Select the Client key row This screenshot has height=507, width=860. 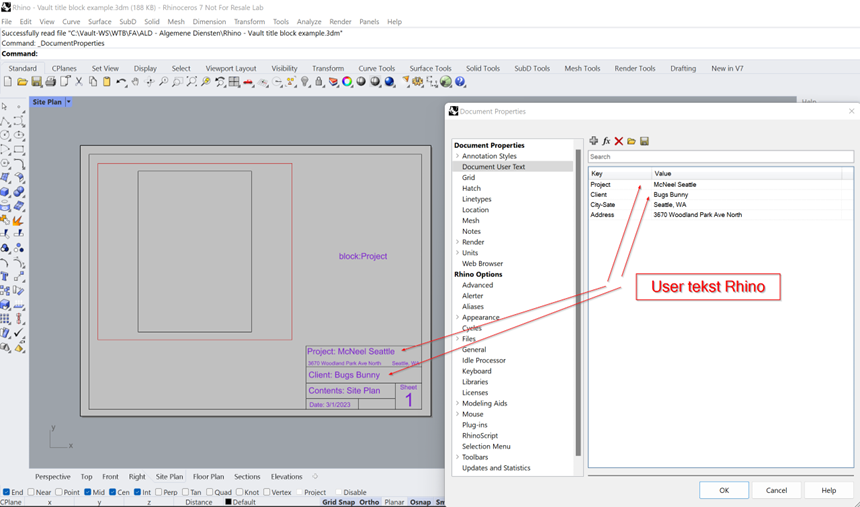pyautogui.click(x=720, y=195)
